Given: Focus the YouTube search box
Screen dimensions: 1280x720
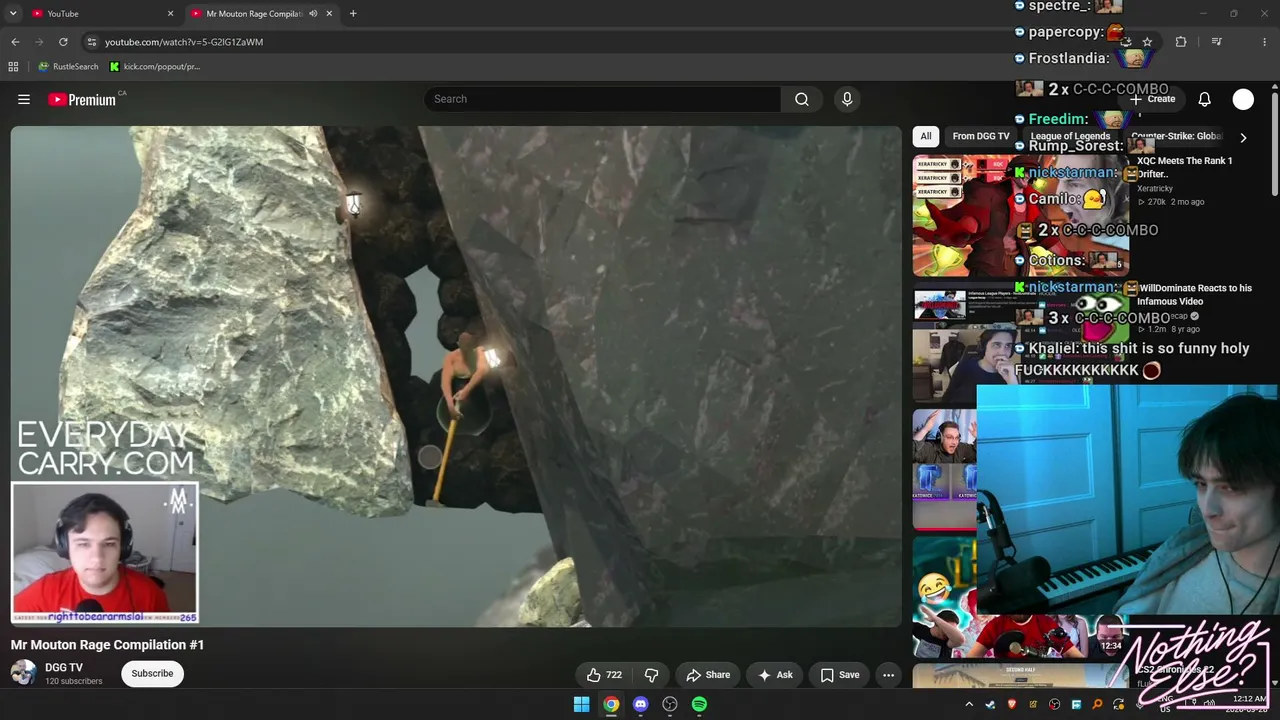Looking at the screenshot, I should pyautogui.click(x=603, y=99).
